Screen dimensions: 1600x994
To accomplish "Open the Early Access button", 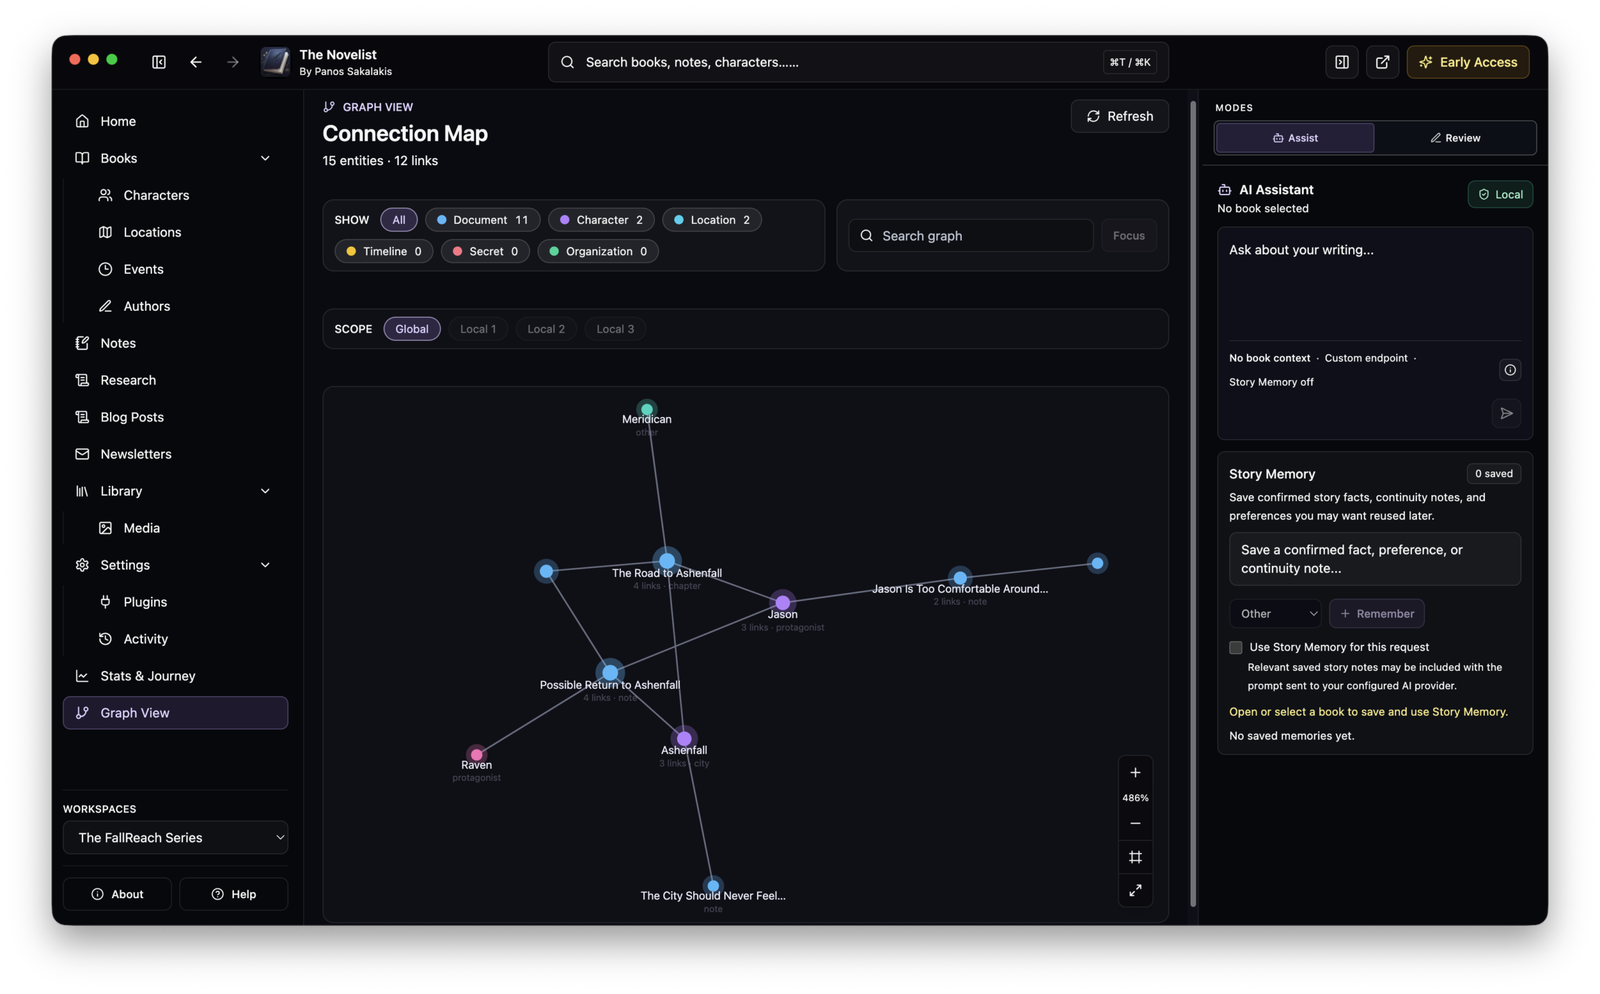I will click(1468, 62).
